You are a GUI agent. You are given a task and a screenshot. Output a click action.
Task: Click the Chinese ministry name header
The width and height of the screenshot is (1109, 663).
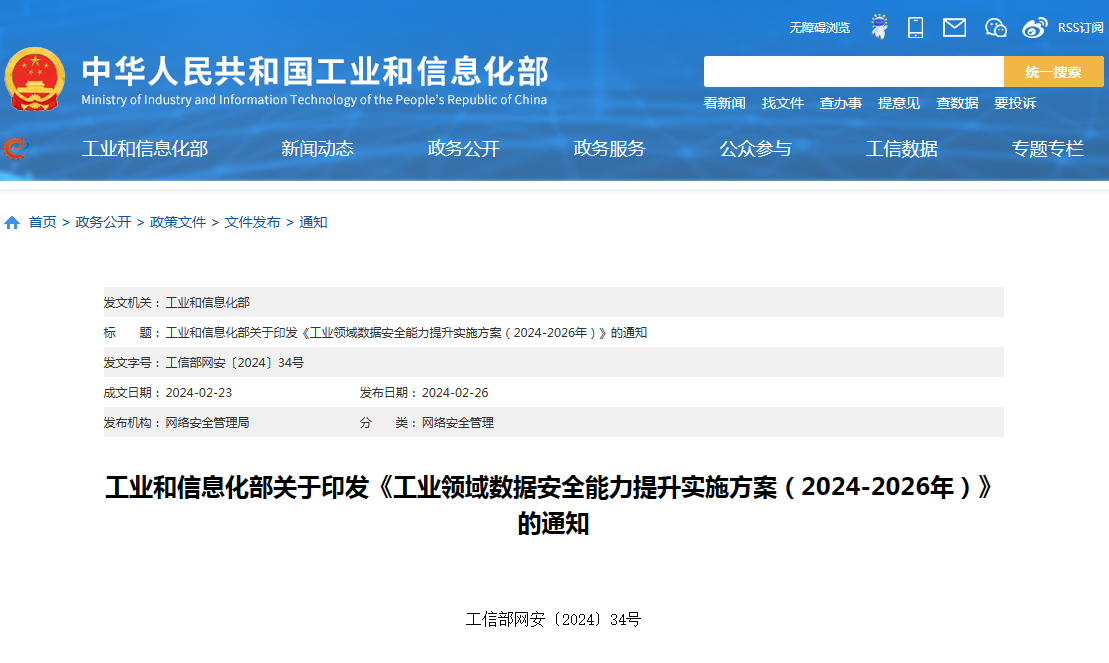[x=315, y=71]
